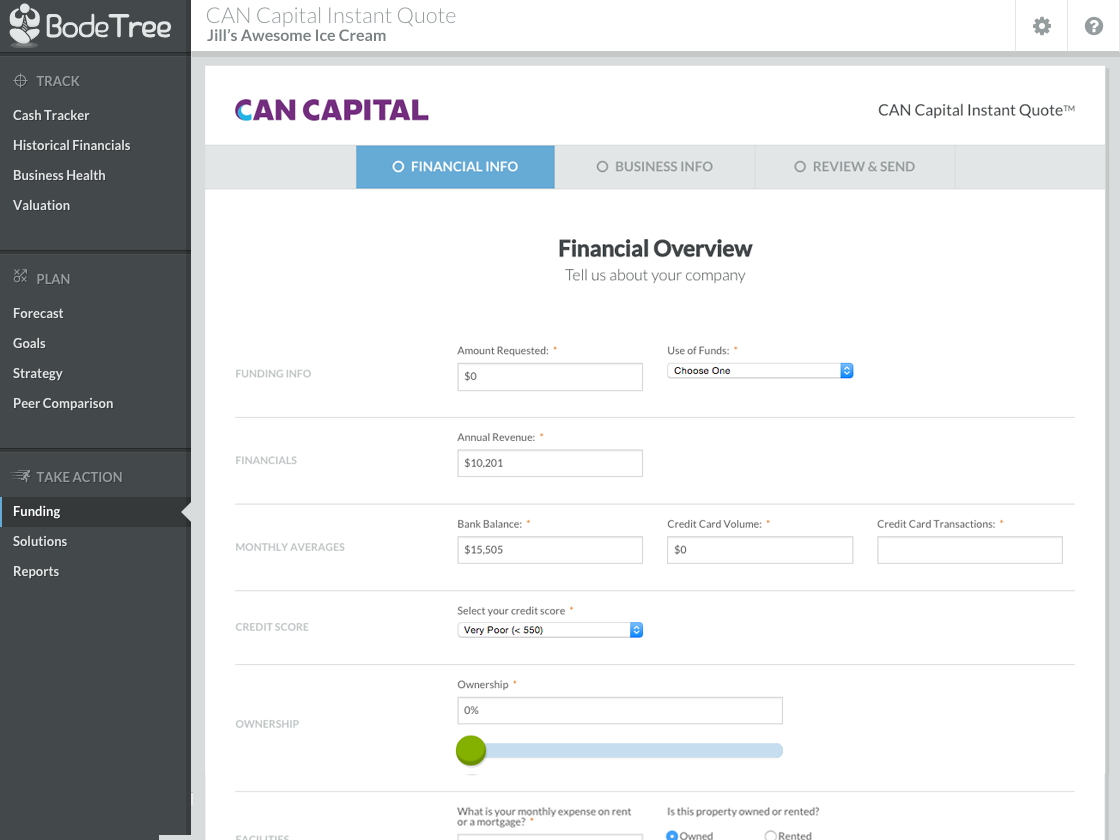Open Cash Tracker in sidebar
Screen dimensions: 1120x840
coord(51,115)
